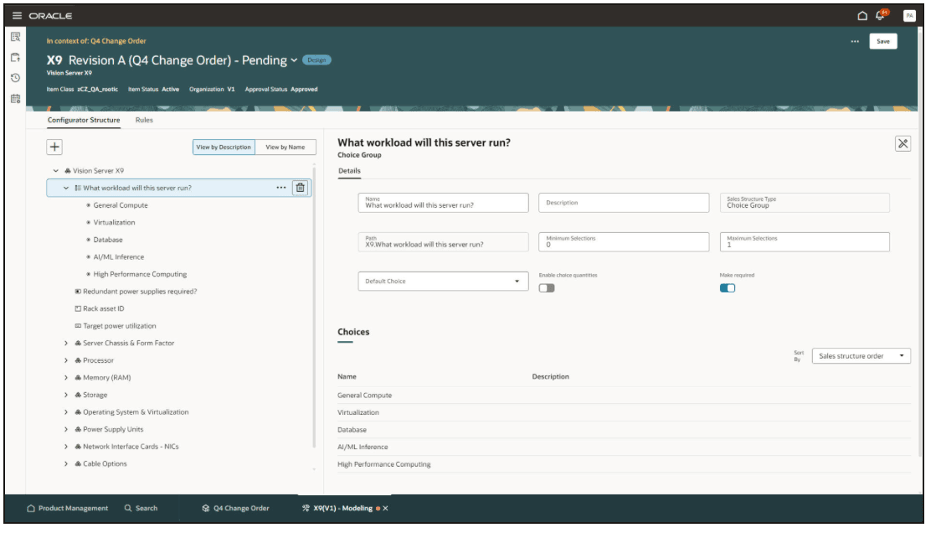
Task: Open header more actions ellipsis
Action: tap(855, 41)
